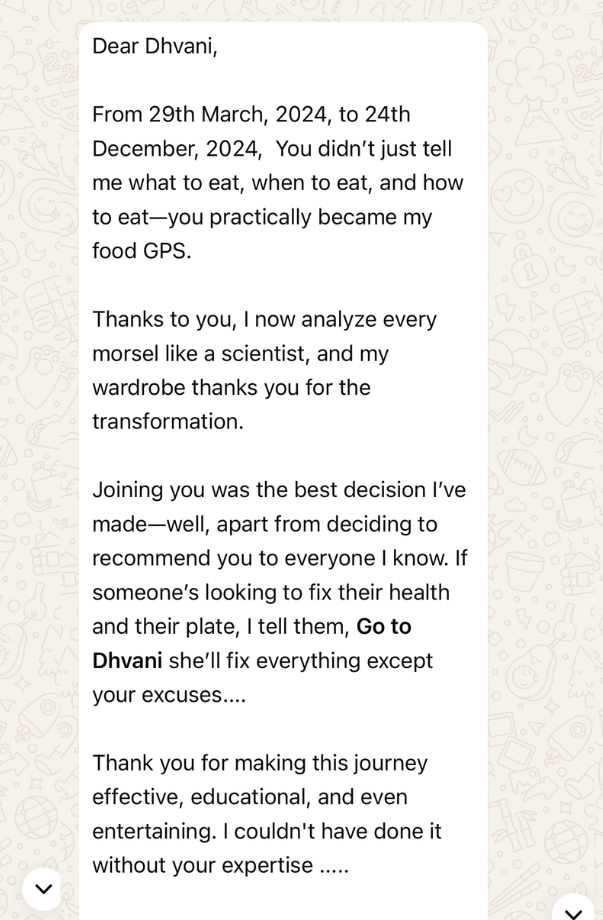Viewport: 603px width, 920px height.
Task: Tap the 'December, 2024' date text
Action: coord(176,149)
